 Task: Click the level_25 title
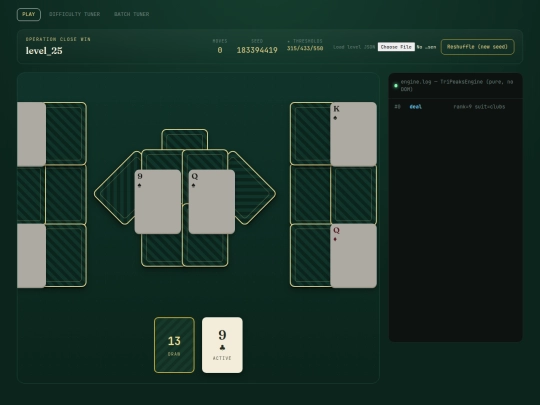click(44, 51)
